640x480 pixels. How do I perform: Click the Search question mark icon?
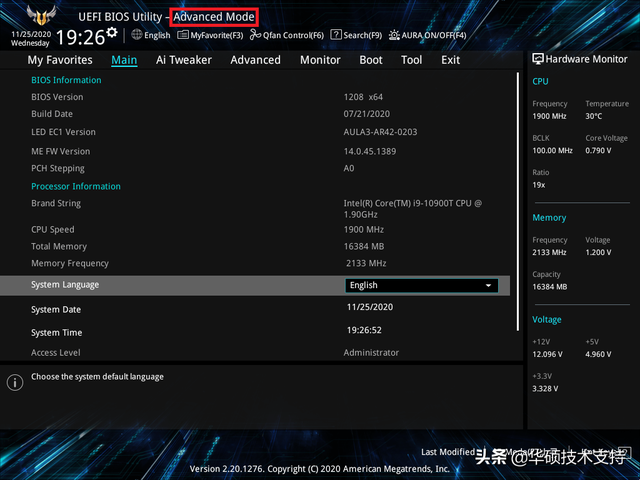pyautogui.click(x=336, y=35)
